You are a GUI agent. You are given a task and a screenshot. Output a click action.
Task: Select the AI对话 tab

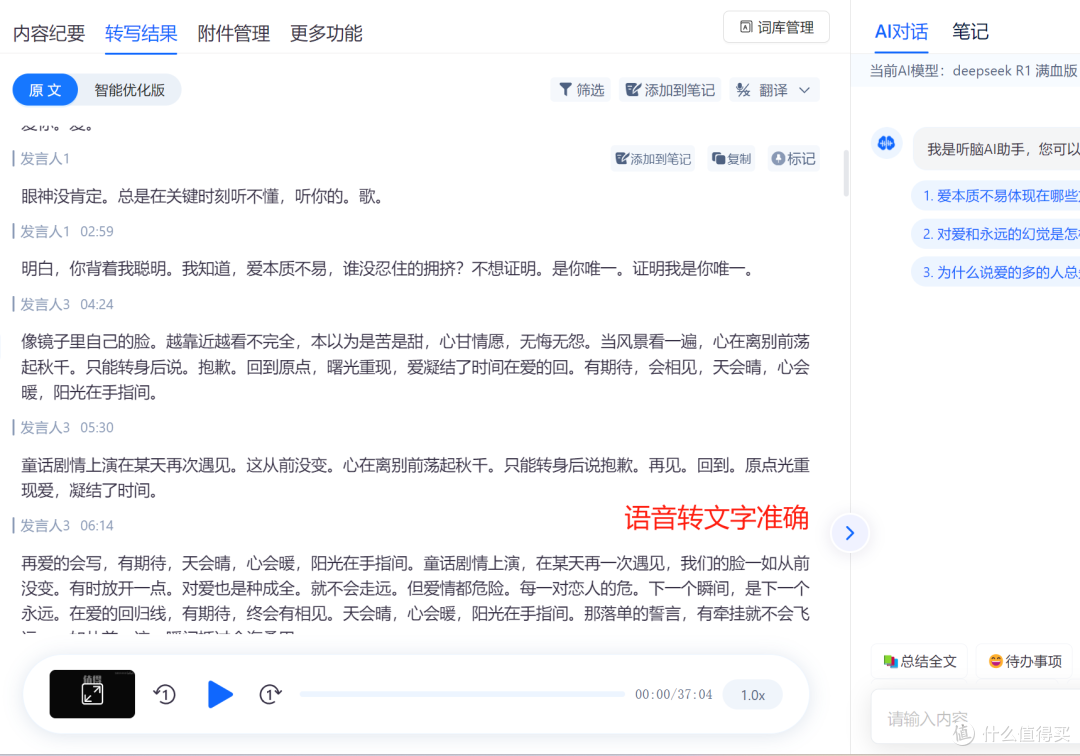(x=901, y=32)
